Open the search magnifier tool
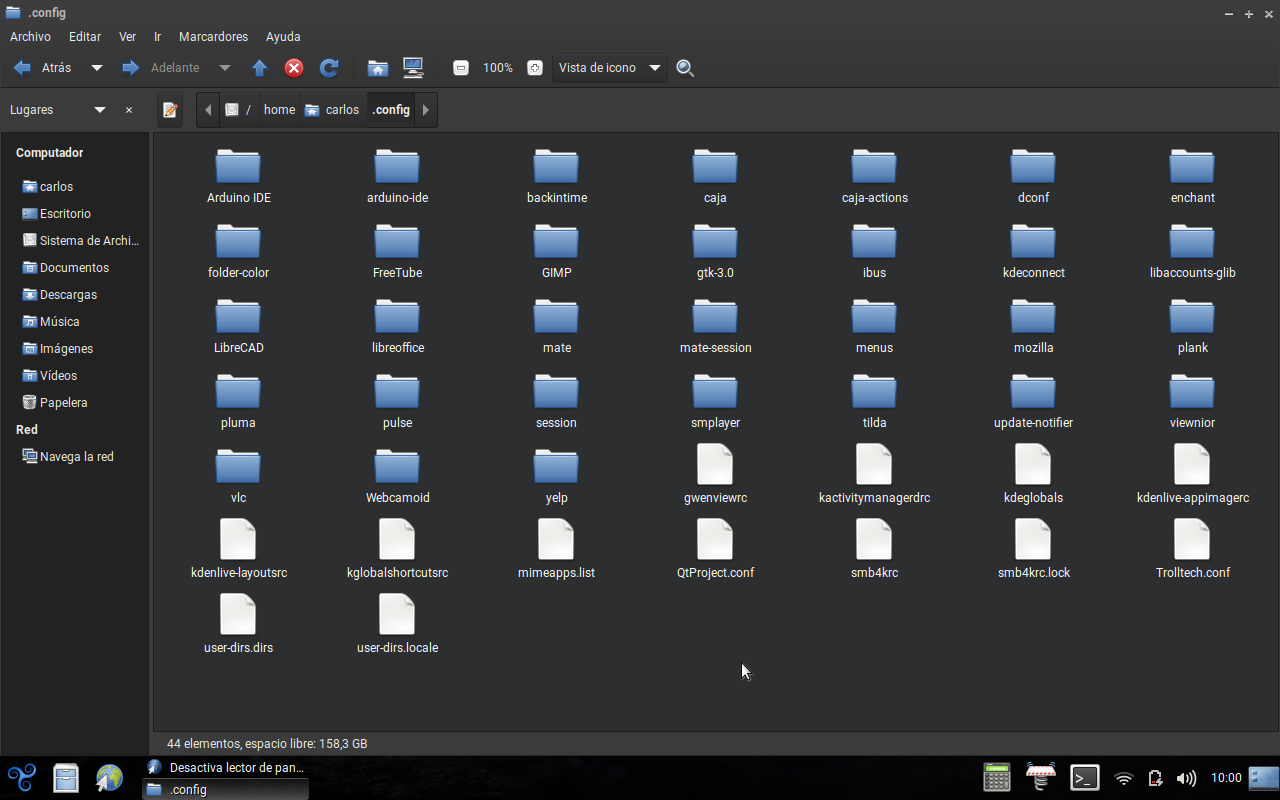The image size is (1280, 800). 685,68
